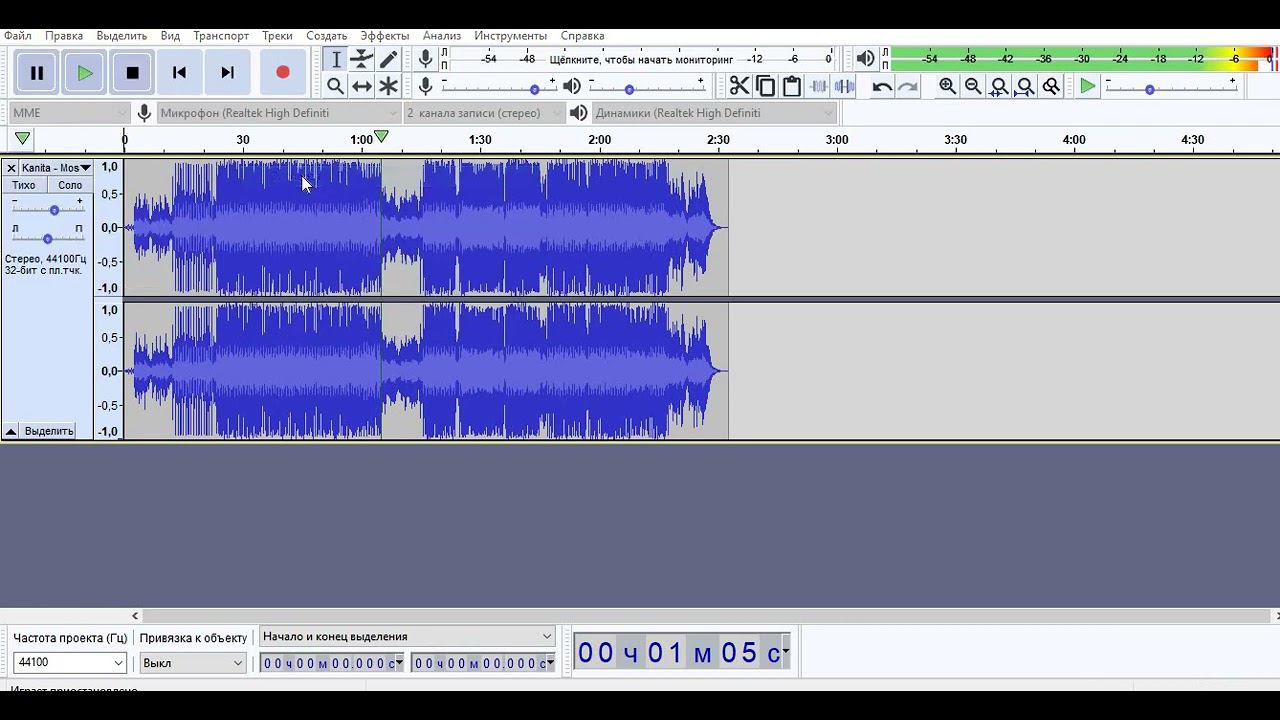Fit selection to width zoom icon

coord(999,86)
